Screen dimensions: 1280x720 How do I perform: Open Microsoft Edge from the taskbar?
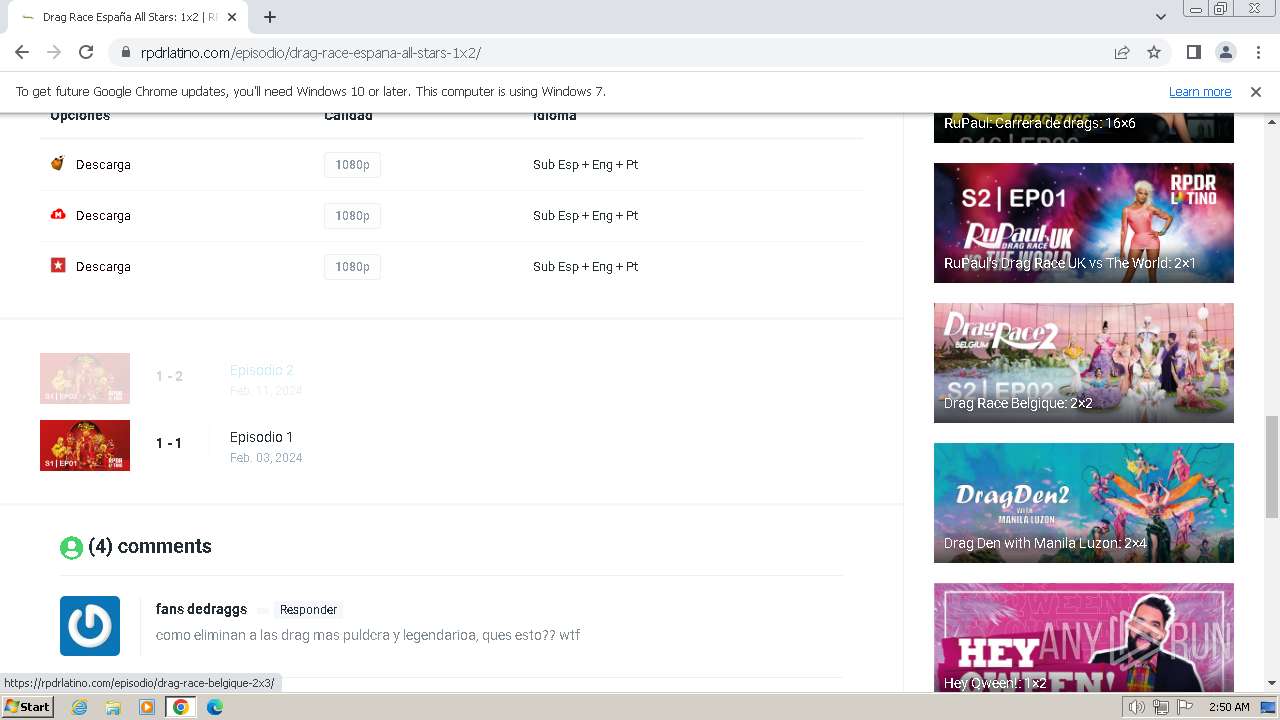pyautogui.click(x=214, y=706)
